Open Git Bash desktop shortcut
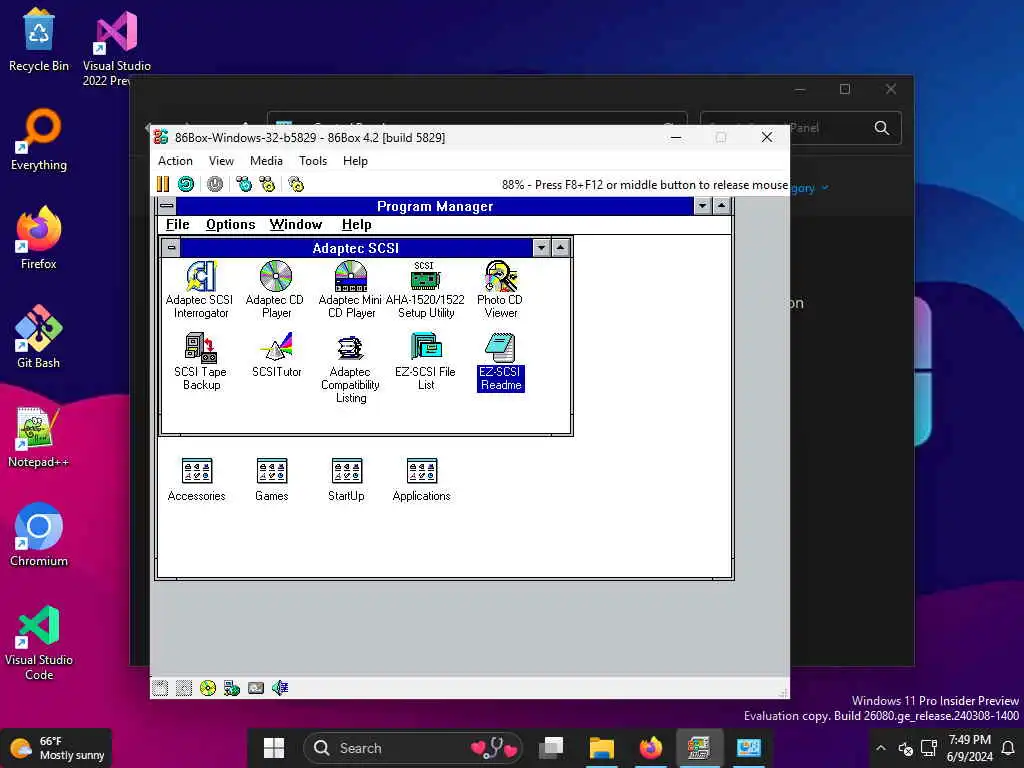 39,337
